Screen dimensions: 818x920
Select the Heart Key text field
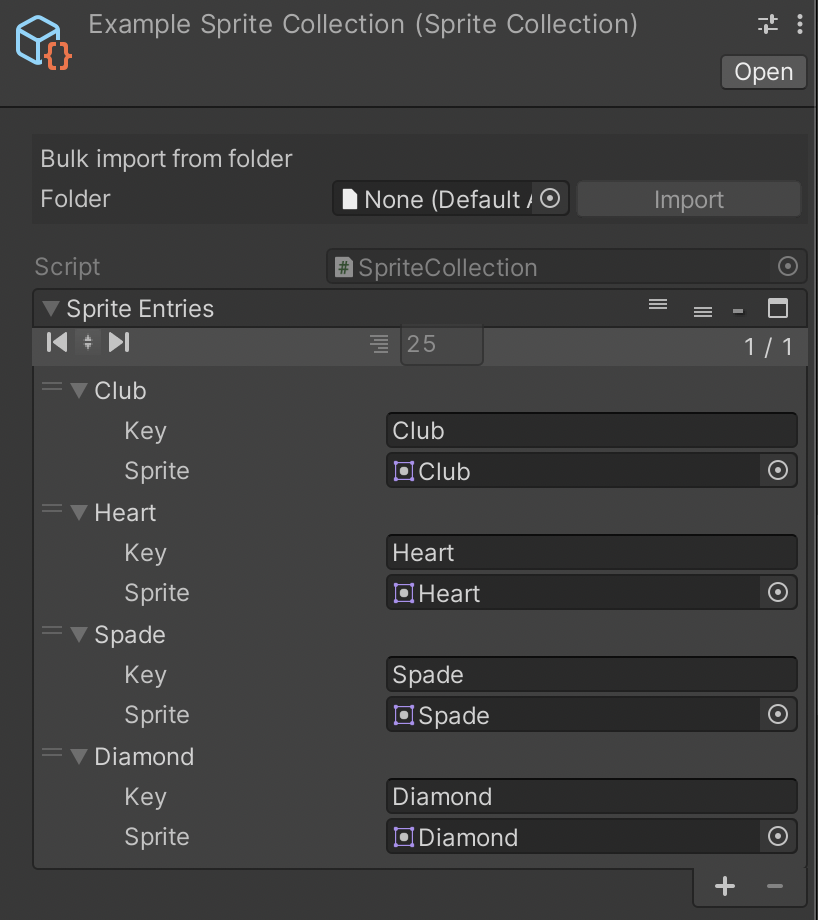(590, 552)
